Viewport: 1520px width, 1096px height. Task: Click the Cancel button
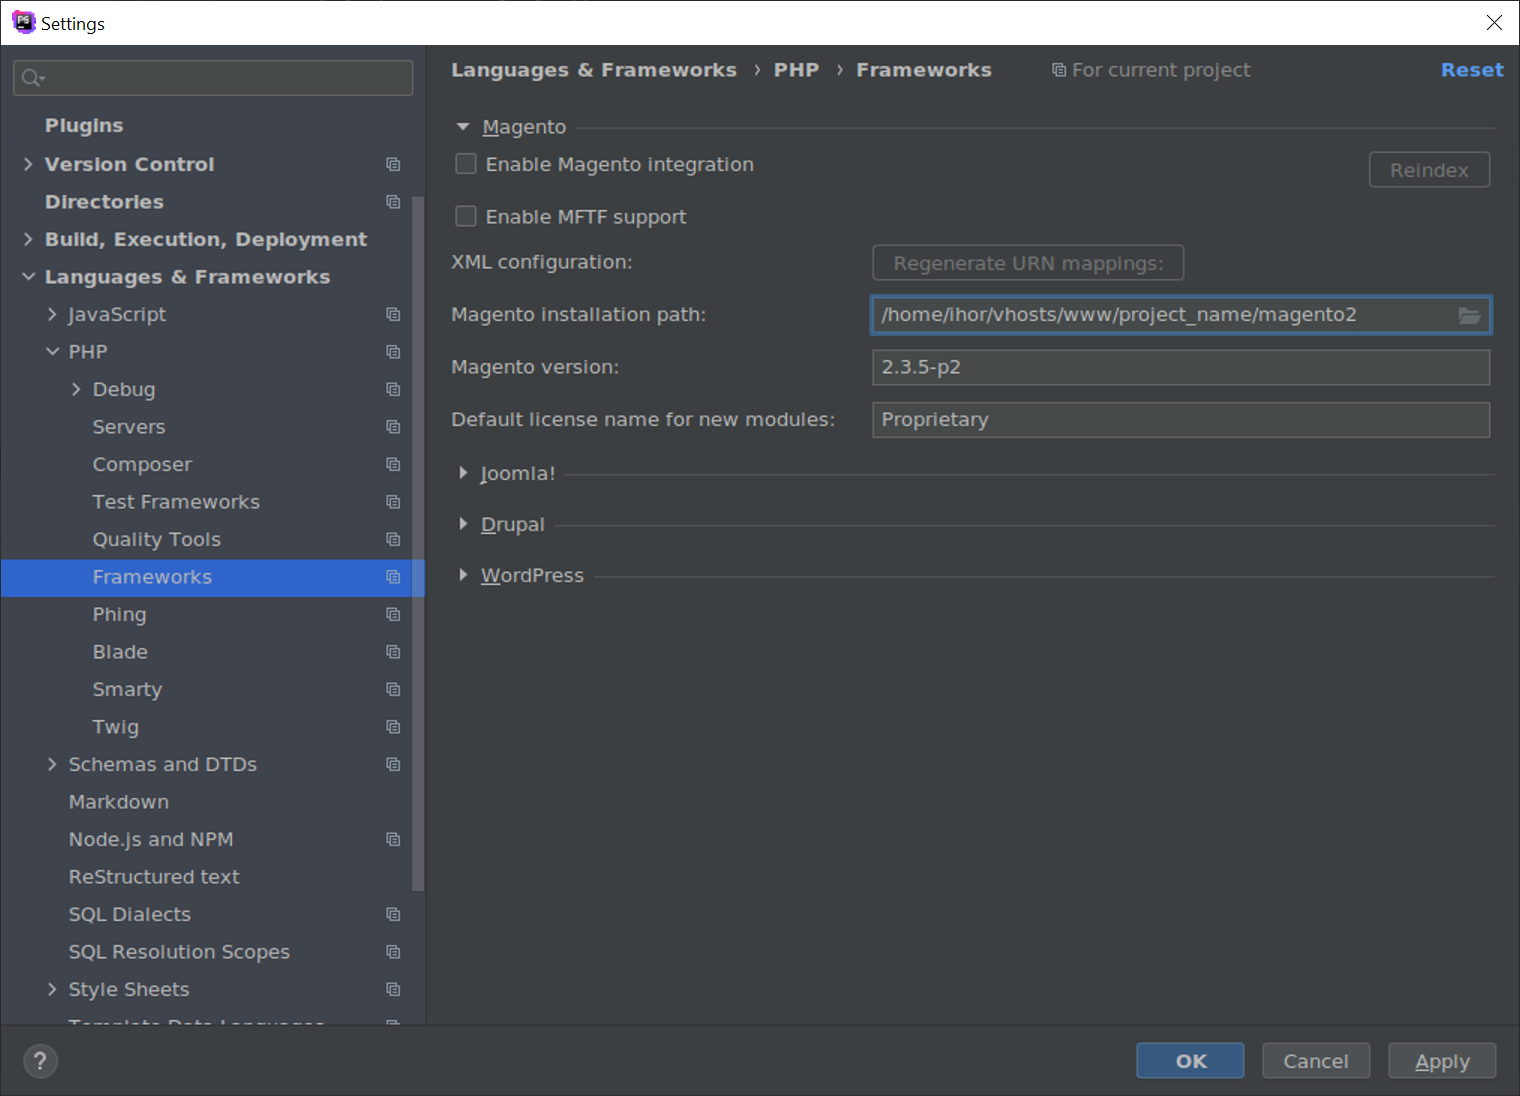1316,1061
